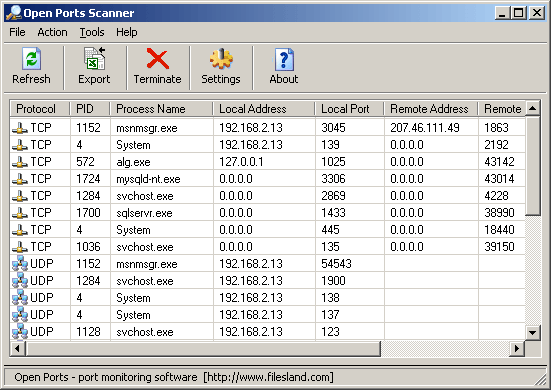
Task: Select TCP icon in the local port 2869 row
Action: click(20, 196)
